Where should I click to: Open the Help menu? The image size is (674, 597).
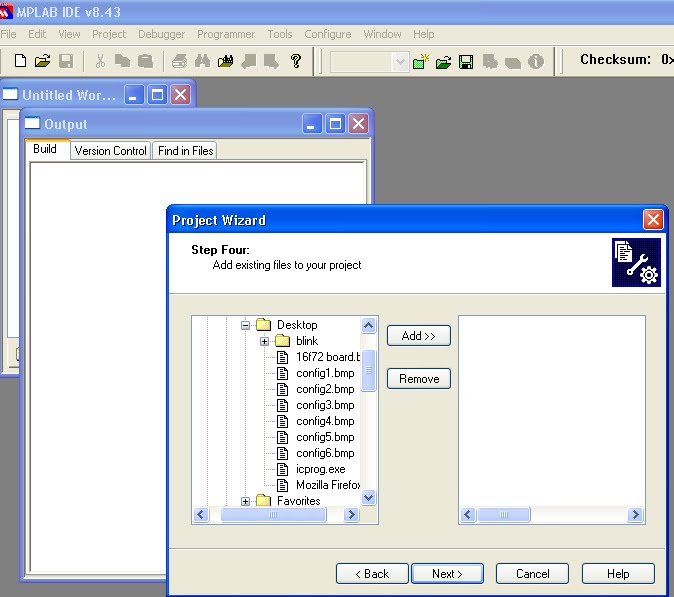(423, 34)
